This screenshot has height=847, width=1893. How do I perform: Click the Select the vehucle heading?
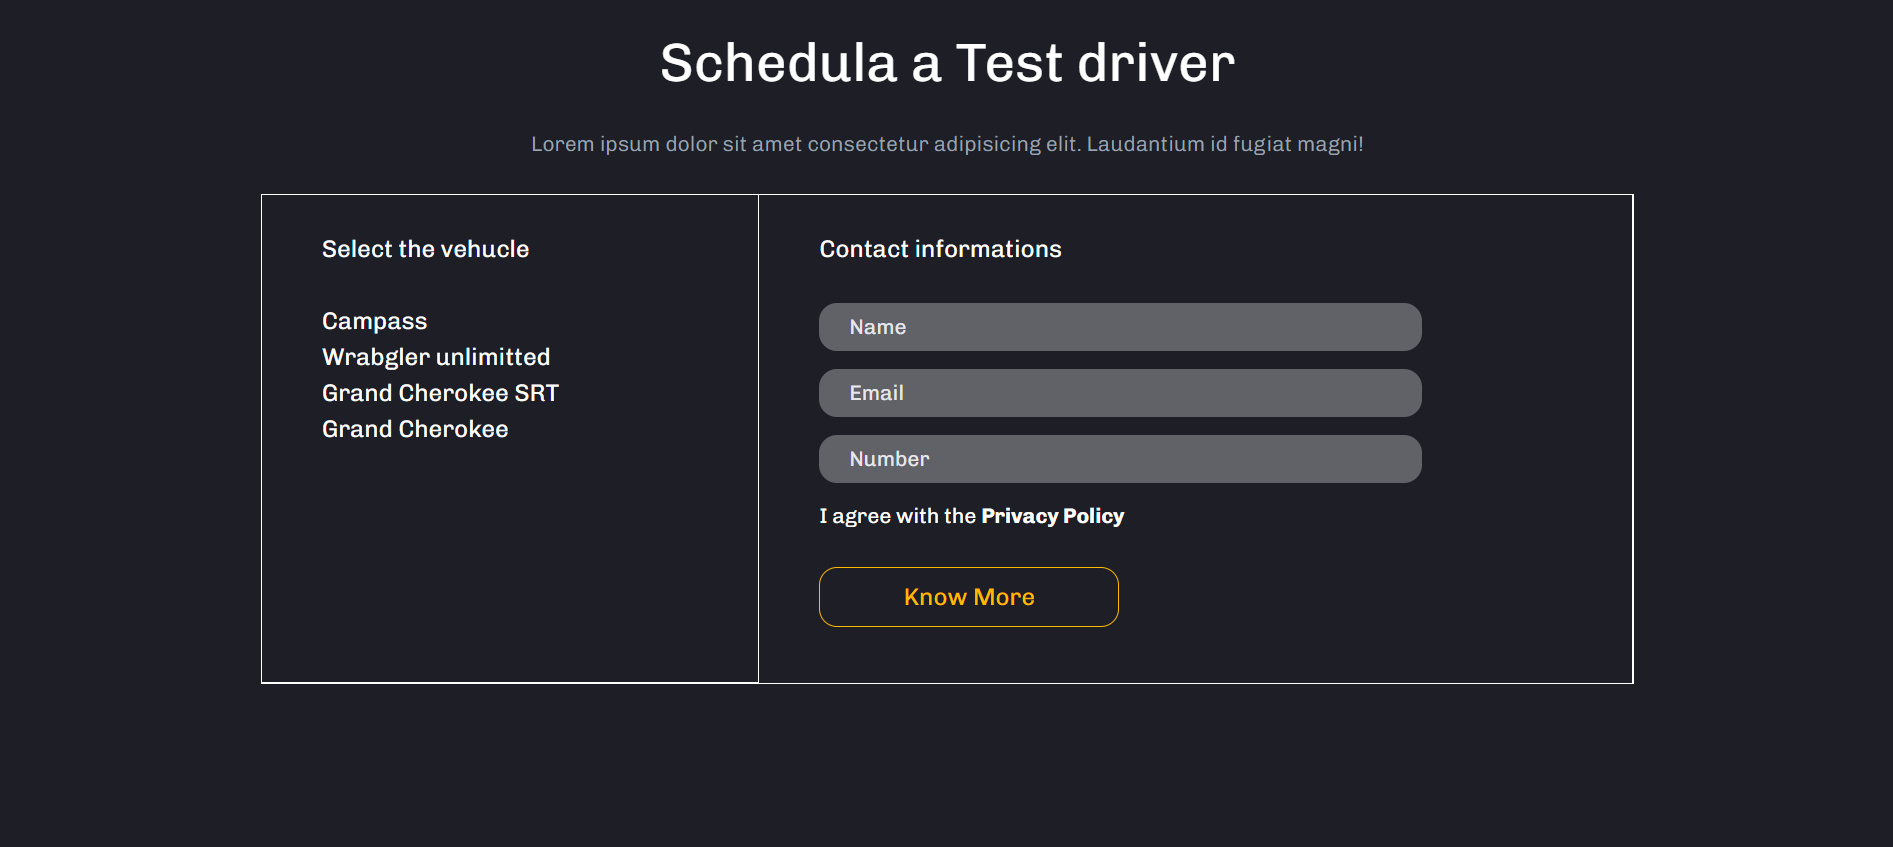pyautogui.click(x=425, y=249)
